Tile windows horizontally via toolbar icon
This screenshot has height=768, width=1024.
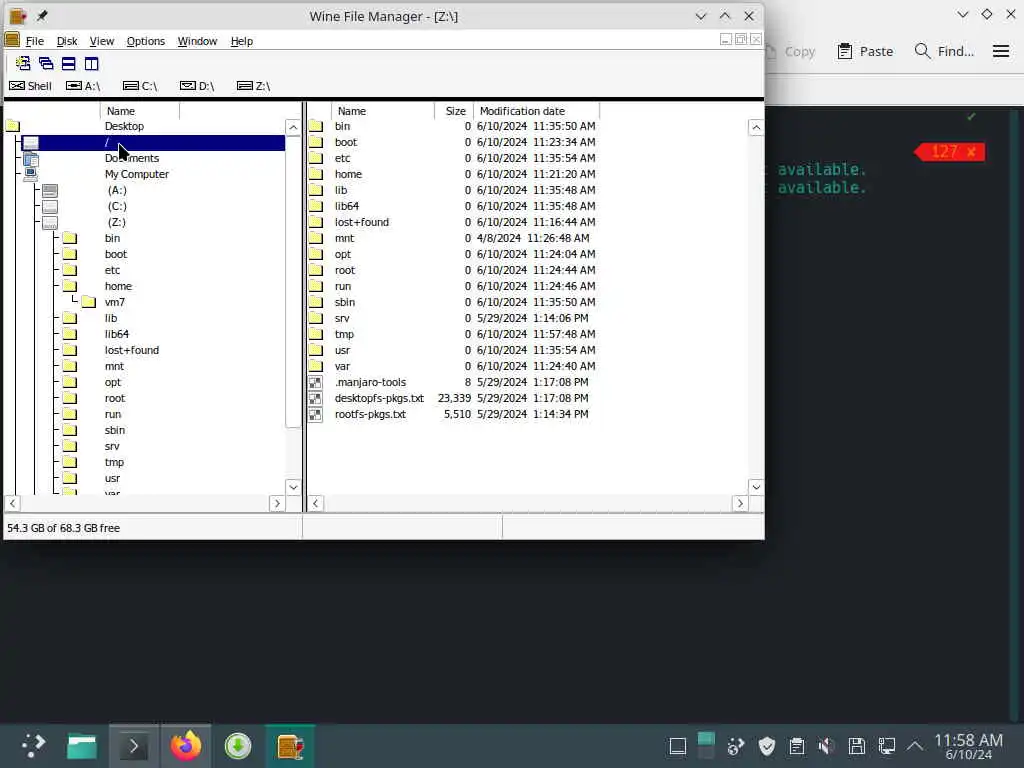(x=69, y=63)
